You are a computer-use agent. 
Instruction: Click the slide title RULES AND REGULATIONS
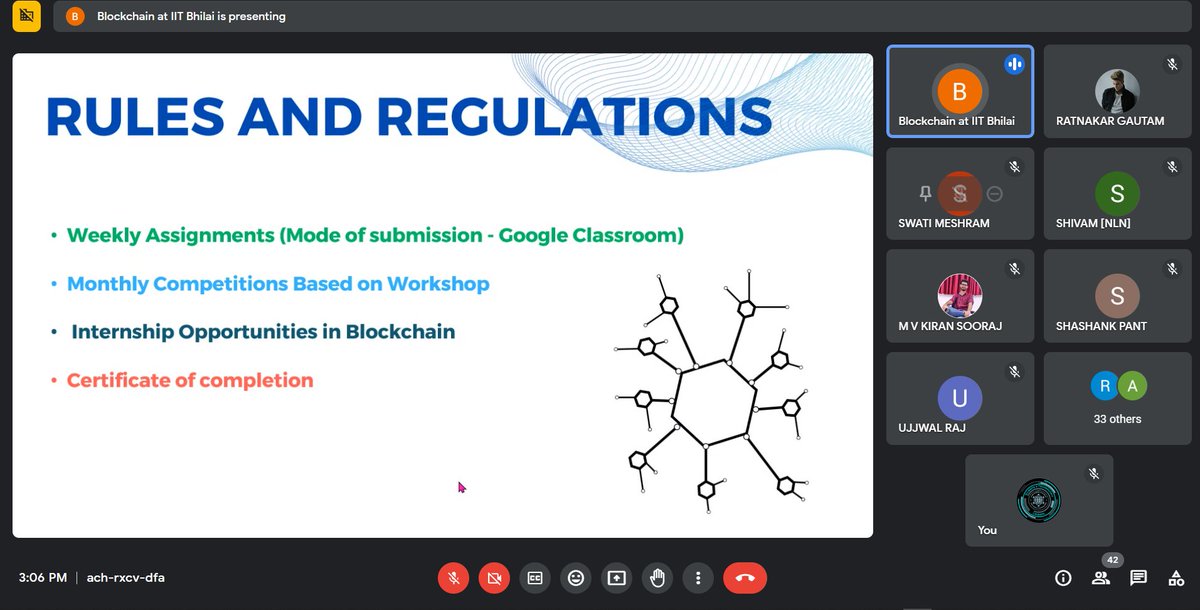click(409, 116)
